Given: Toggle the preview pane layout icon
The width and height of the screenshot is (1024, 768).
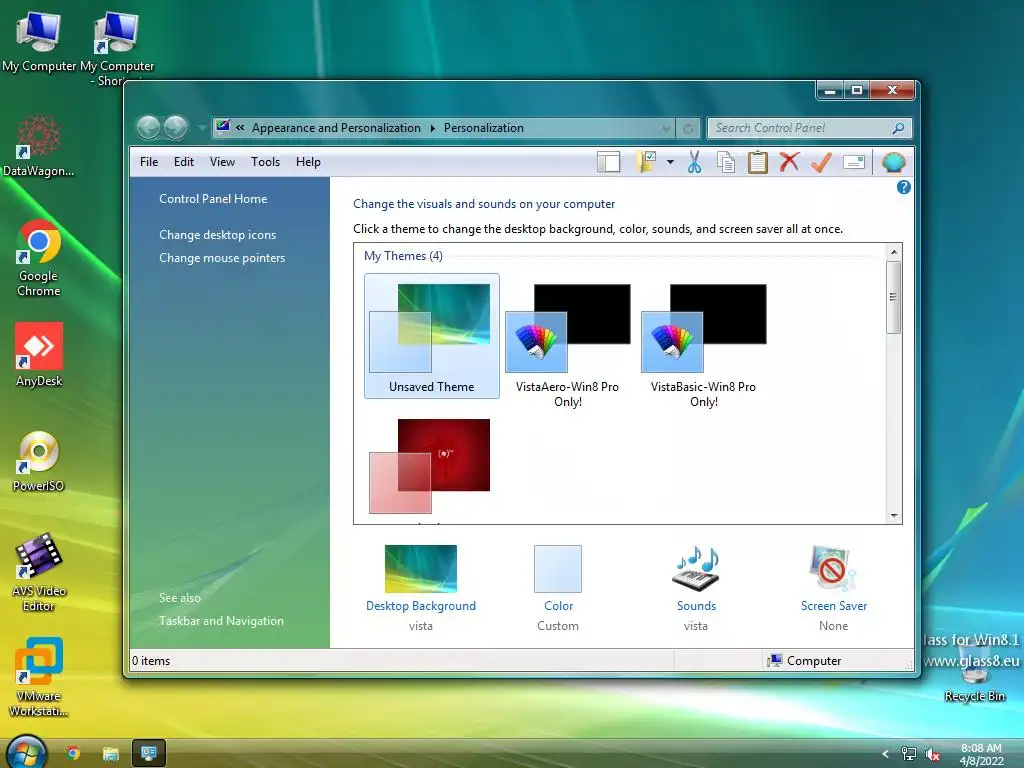Looking at the screenshot, I should pyautogui.click(x=609, y=162).
